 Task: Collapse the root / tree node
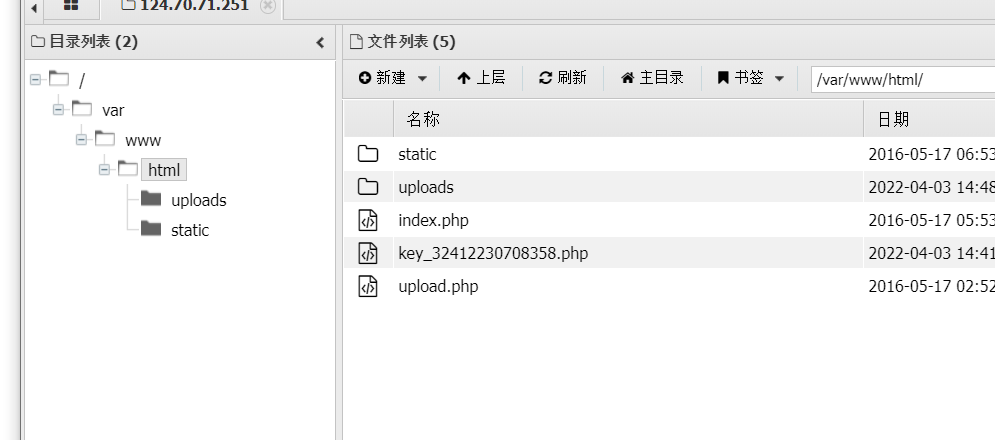pyautogui.click(x=36, y=80)
